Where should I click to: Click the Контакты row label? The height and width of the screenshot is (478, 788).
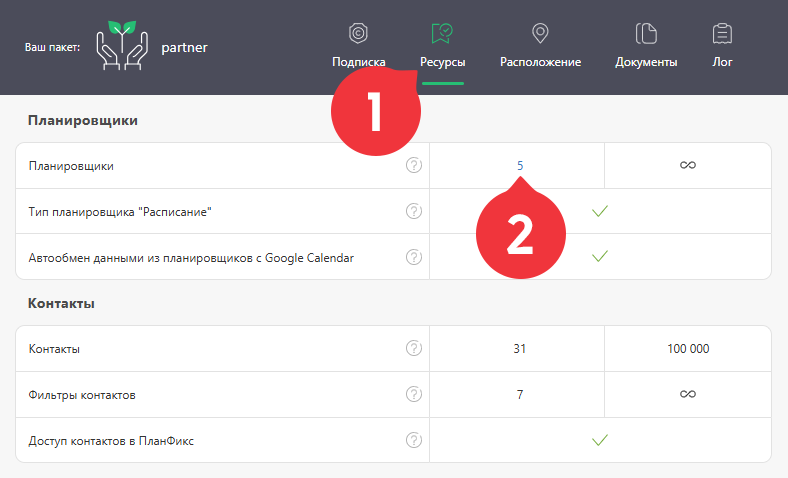pyautogui.click(x=54, y=349)
